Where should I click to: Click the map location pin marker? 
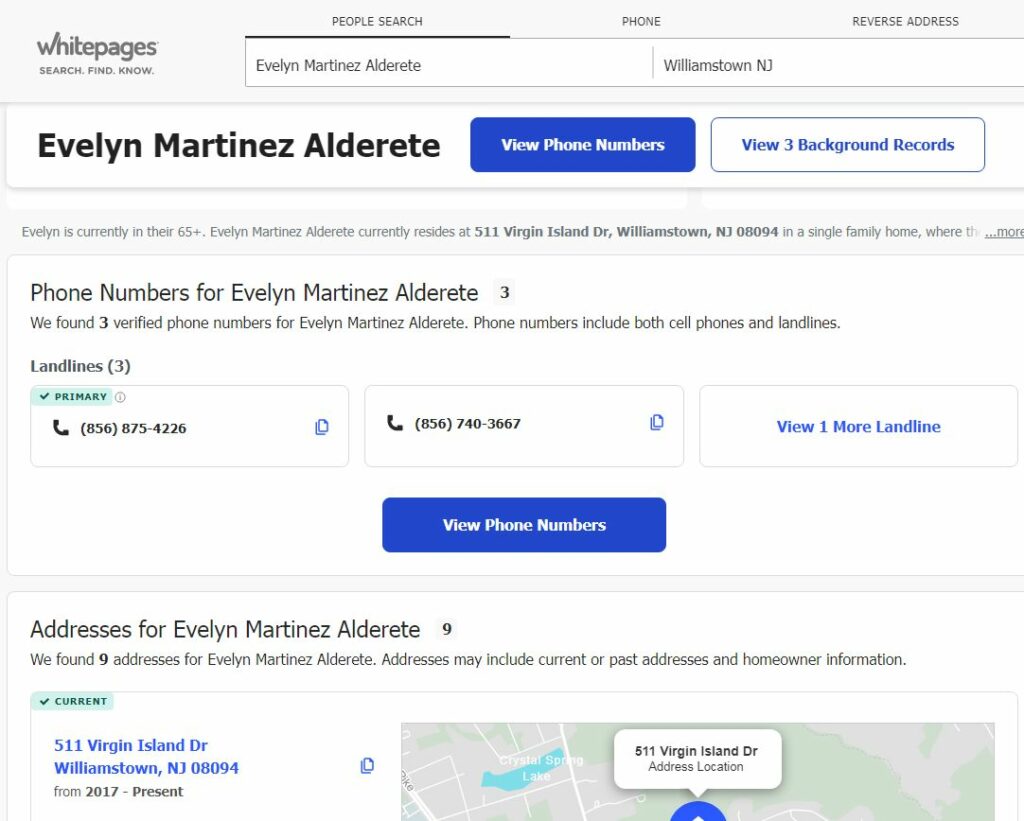coord(697,812)
